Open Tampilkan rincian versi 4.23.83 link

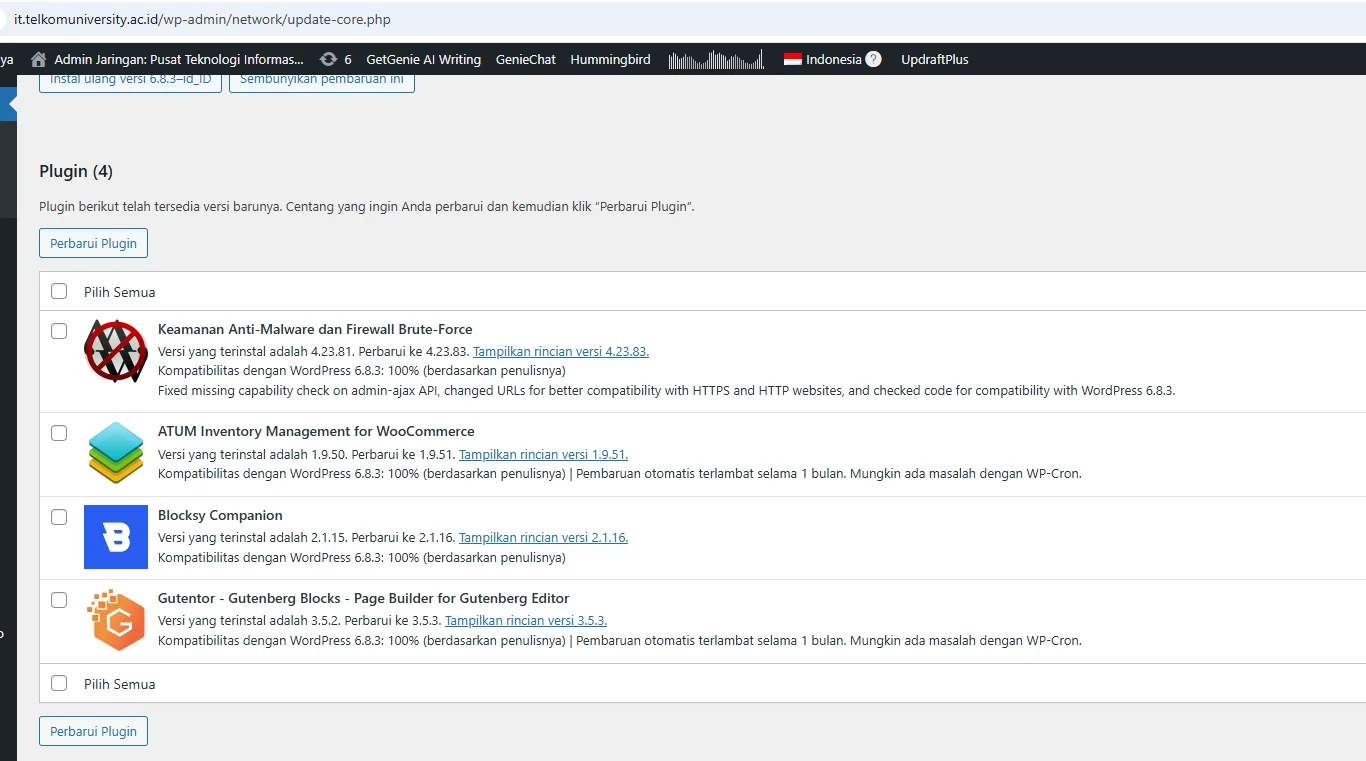[560, 351]
